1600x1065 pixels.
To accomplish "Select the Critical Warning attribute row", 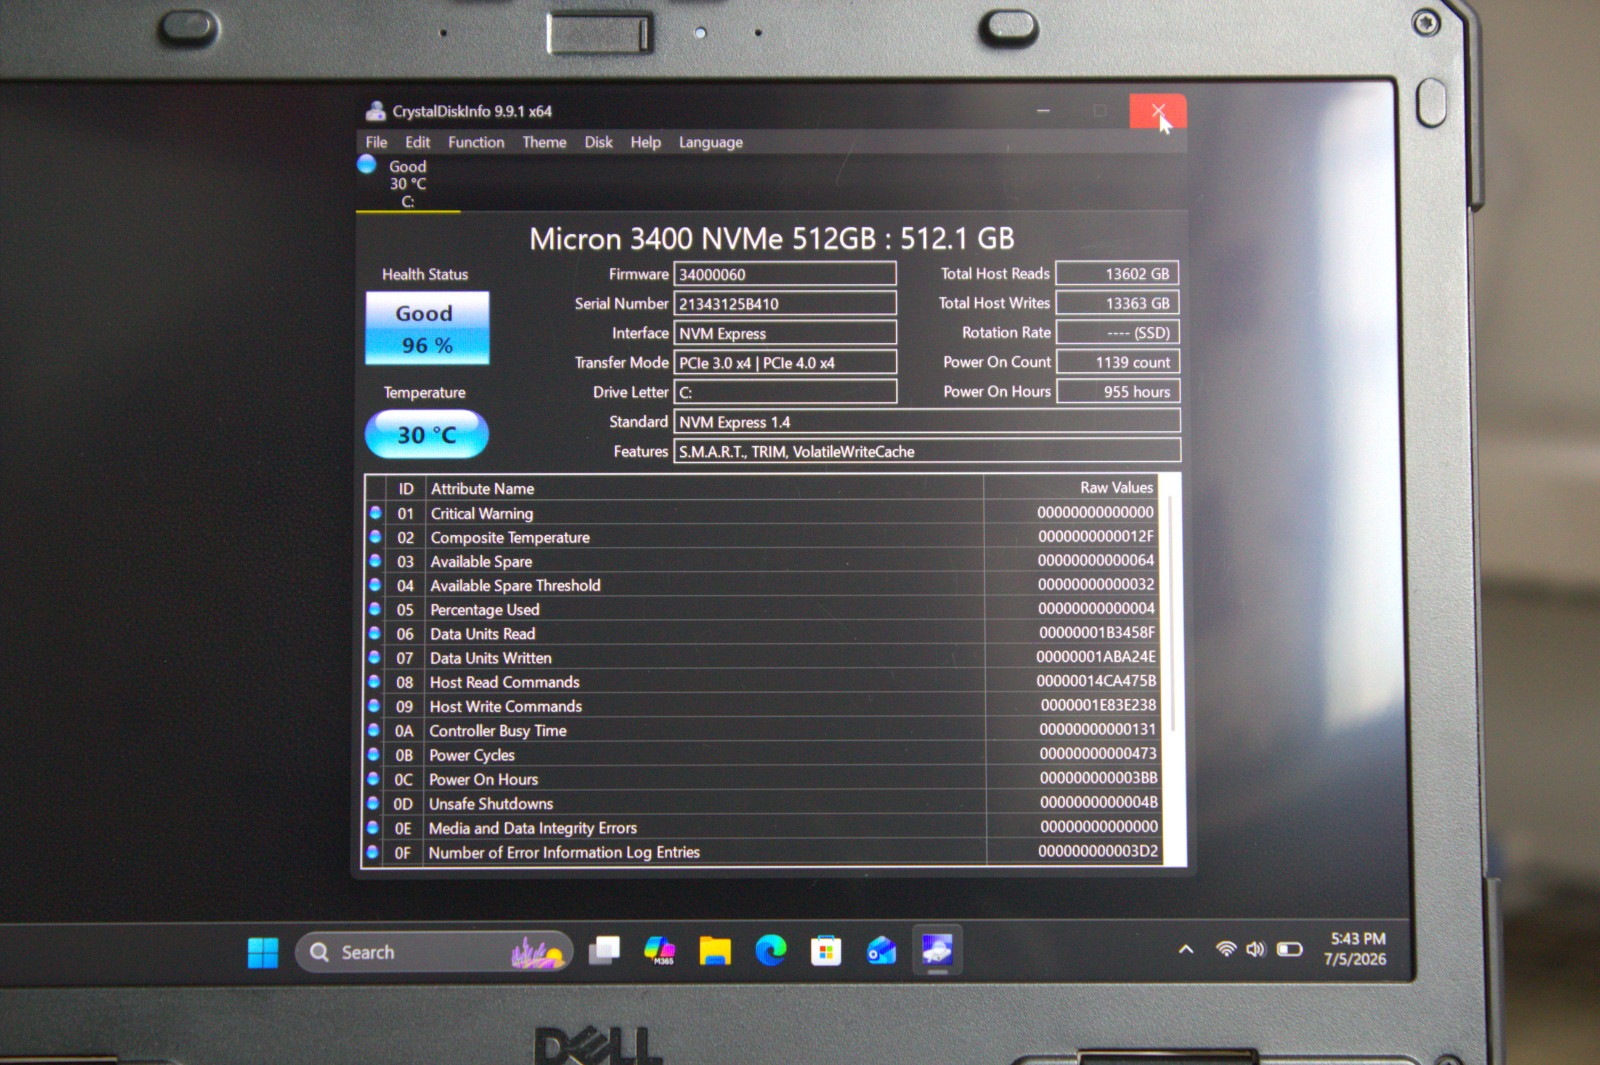I will pos(762,513).
